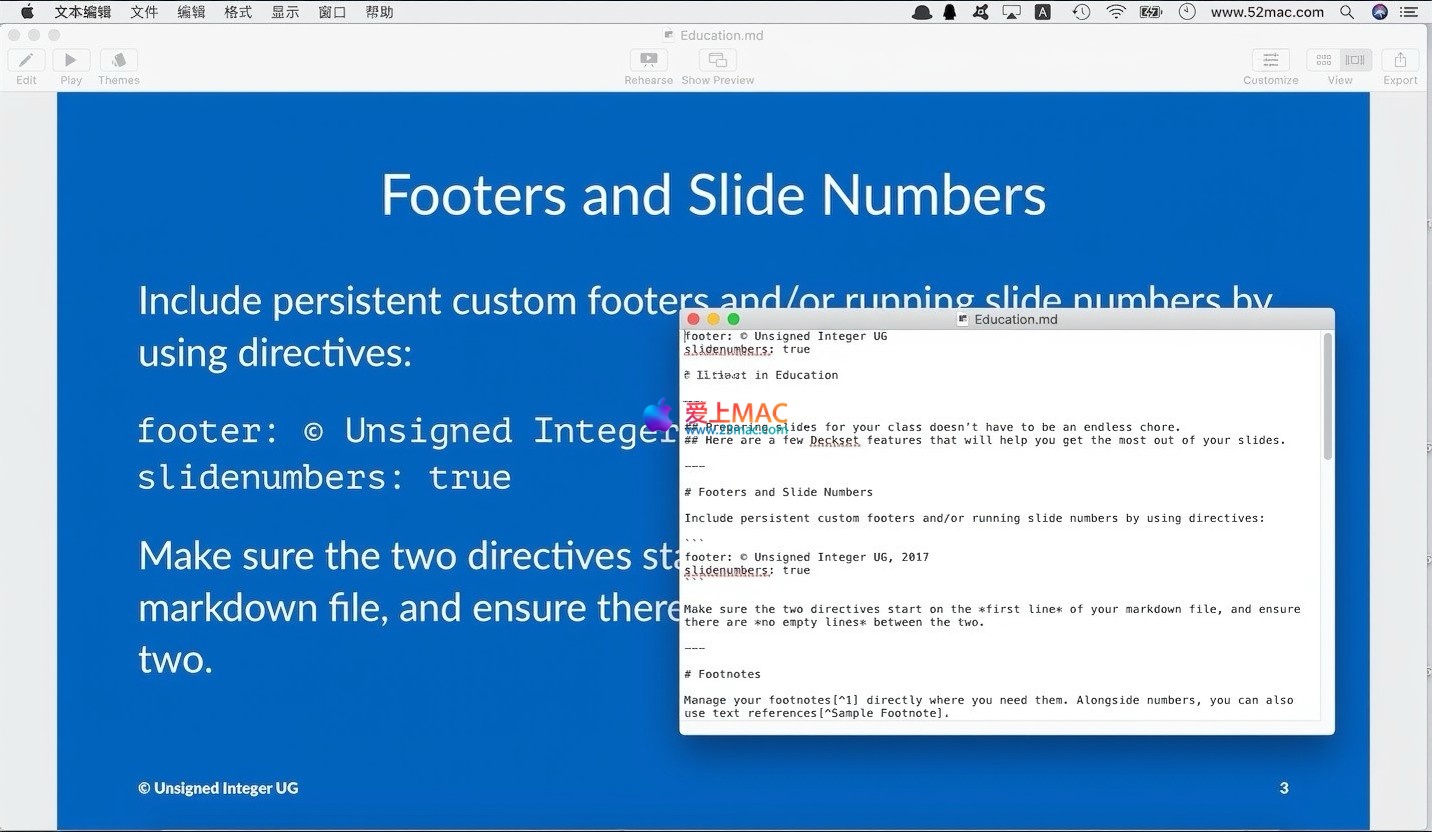This screenshot has height=832, width=1432.
Task: Click the text editor vertical scrollbar
Action: (x=1327, y=400)
